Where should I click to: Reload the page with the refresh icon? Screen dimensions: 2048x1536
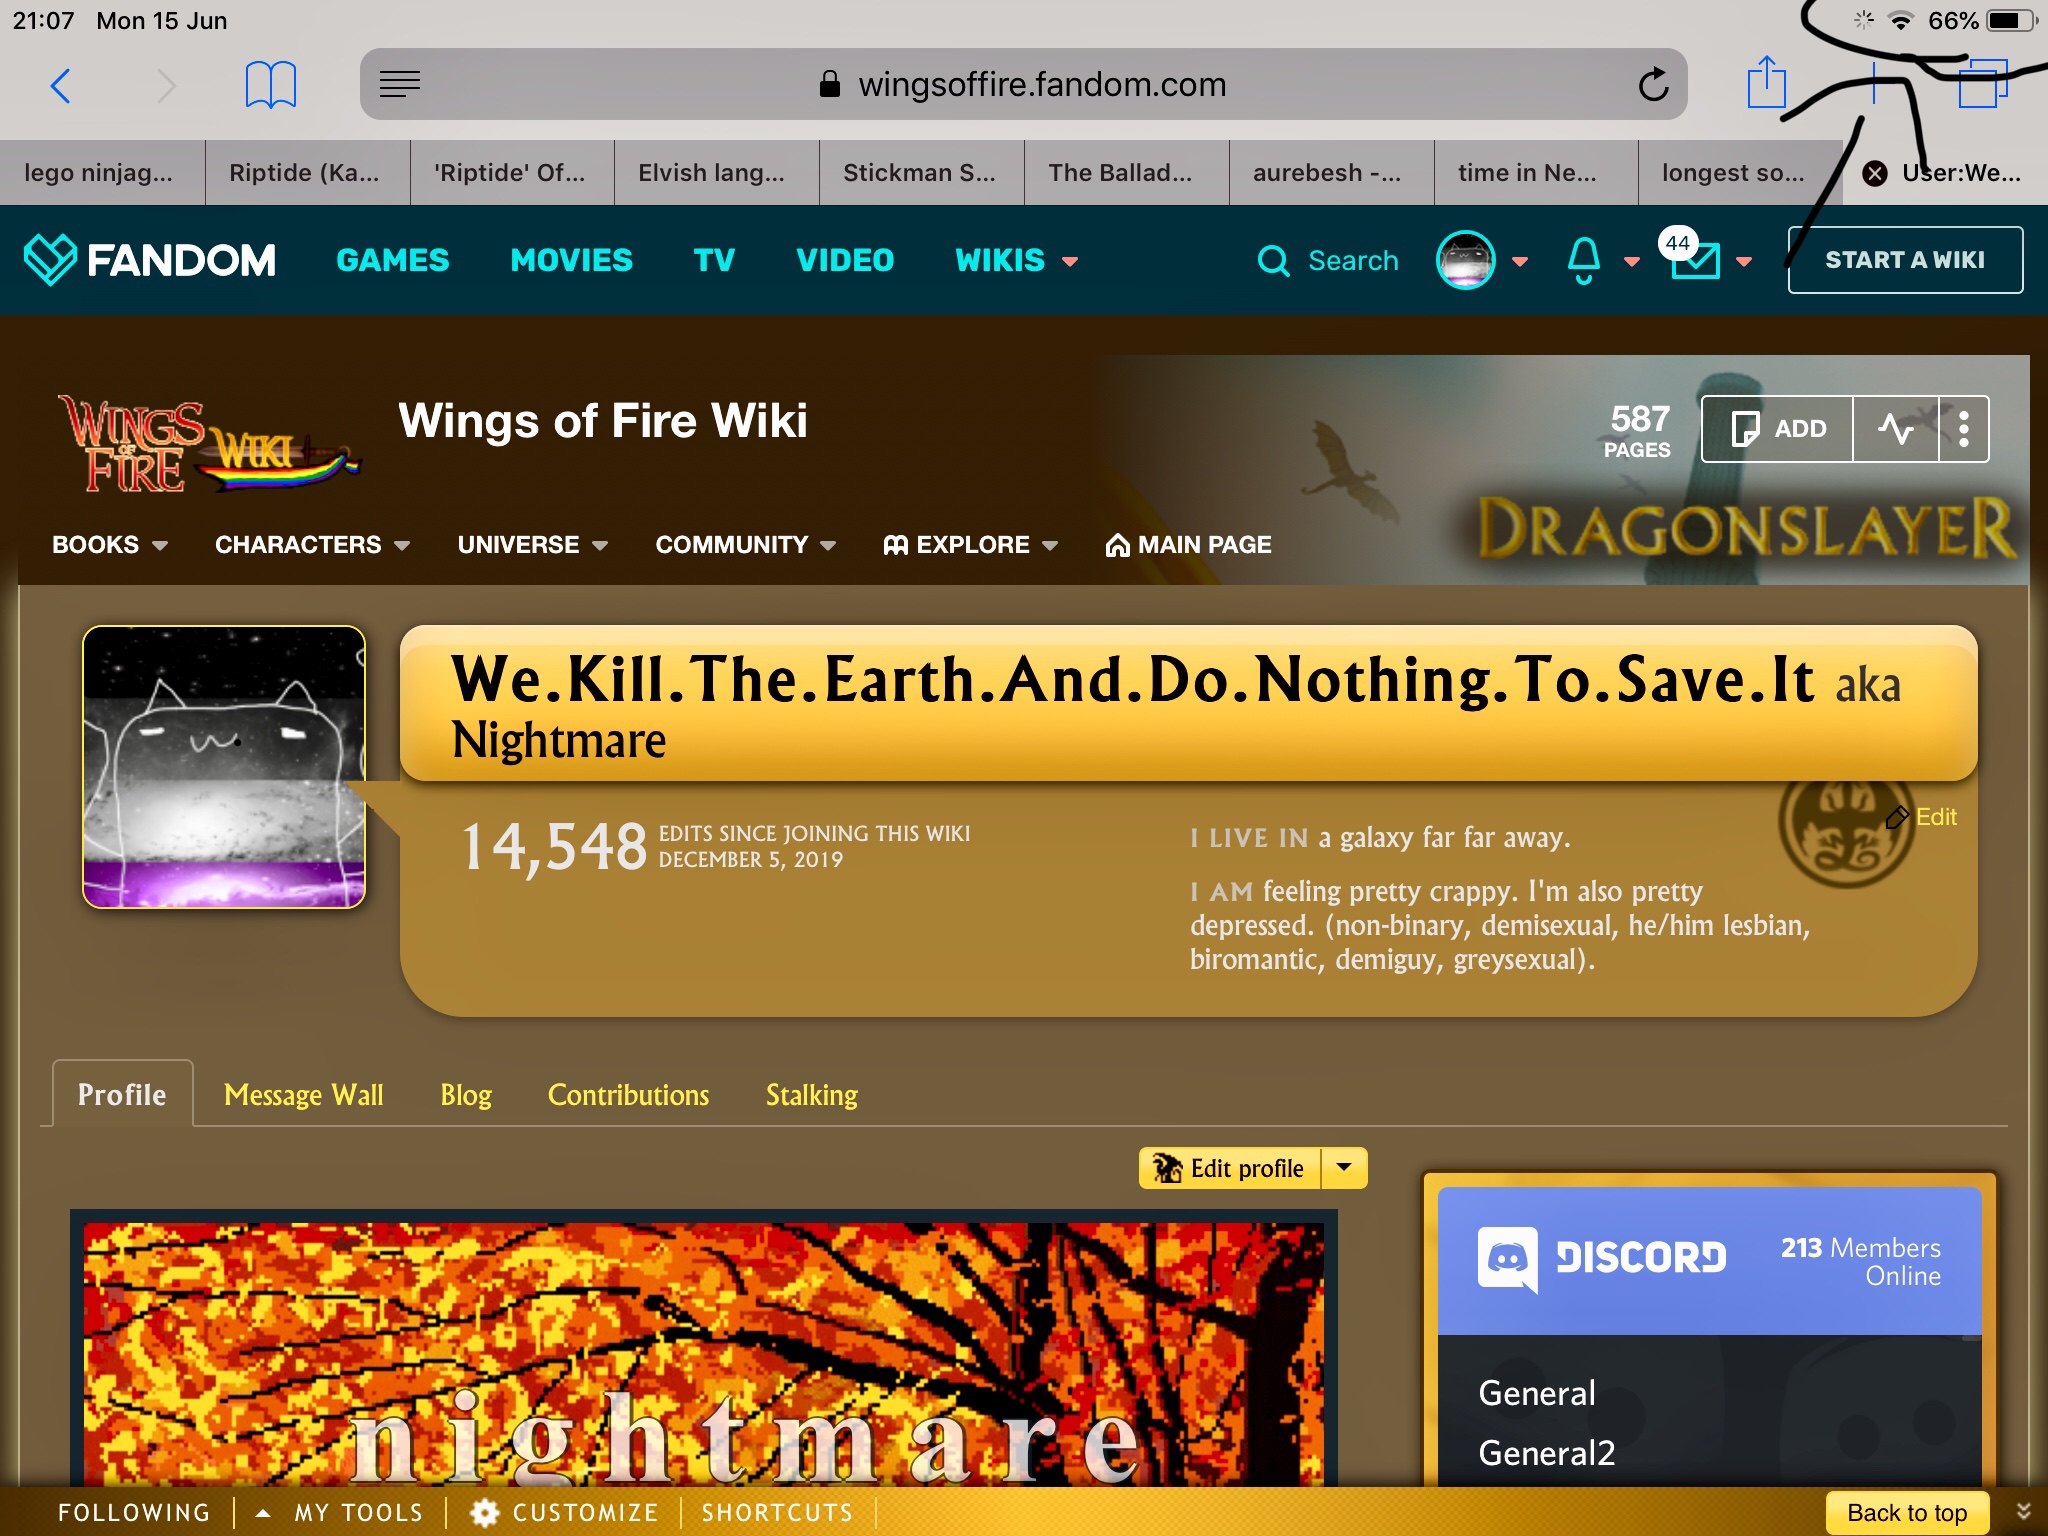1653,85
